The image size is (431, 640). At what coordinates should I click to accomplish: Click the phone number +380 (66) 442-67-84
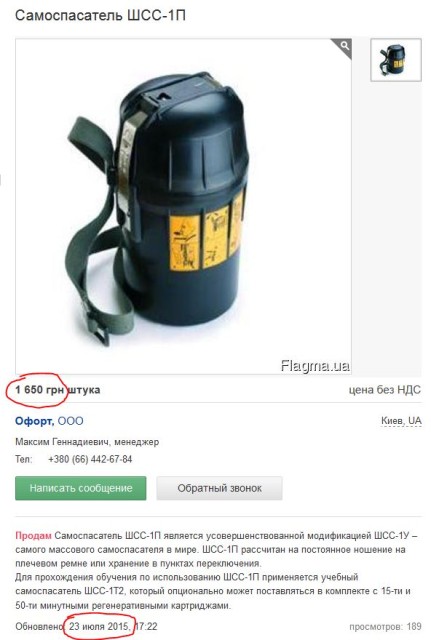pyautogui.click(x=90, y=459)
